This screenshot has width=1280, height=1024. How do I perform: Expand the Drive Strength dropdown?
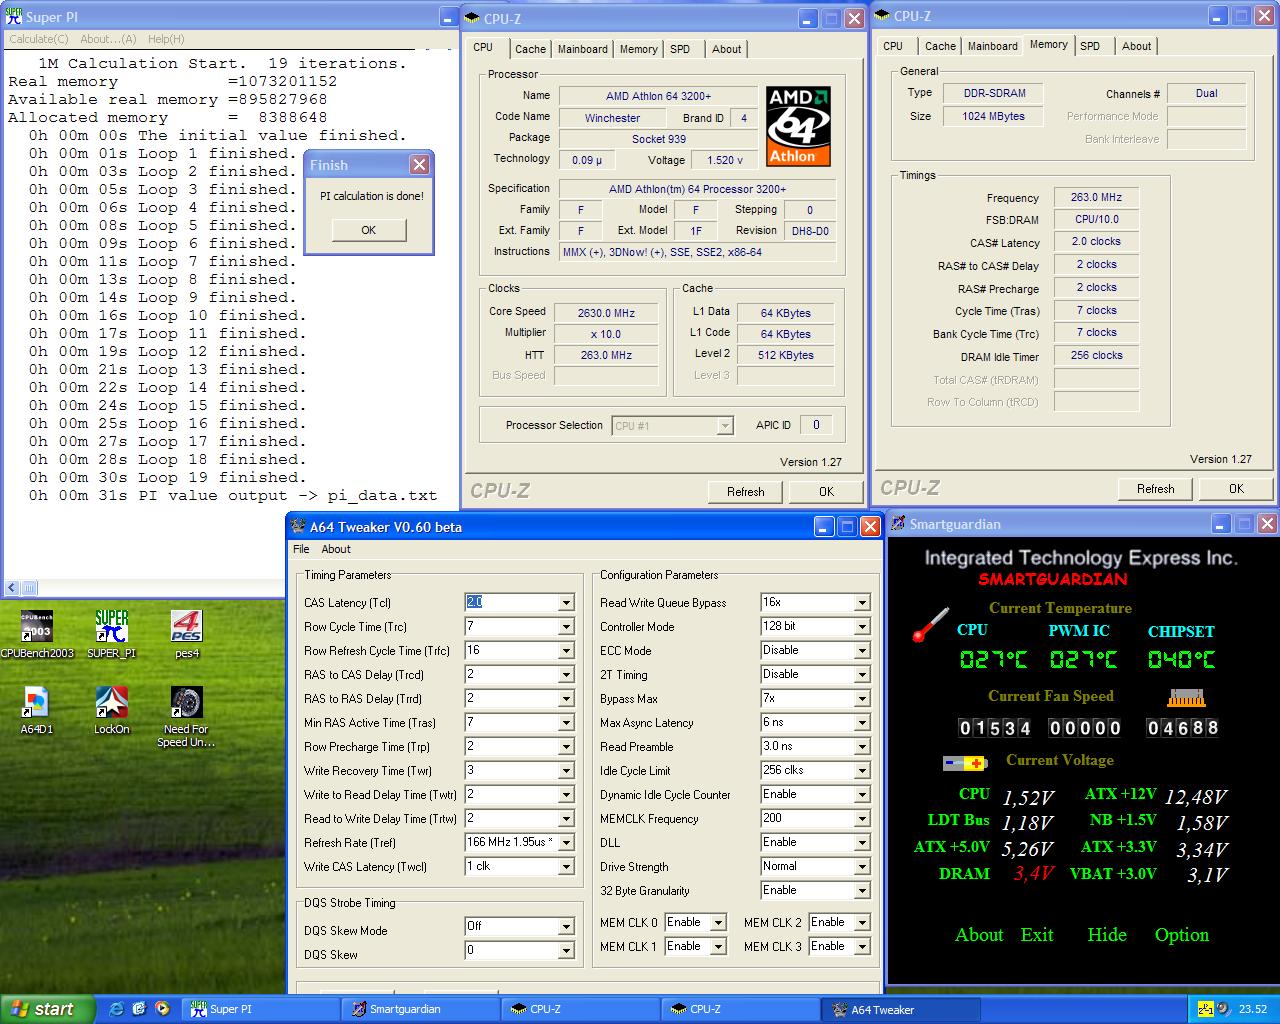862,867
